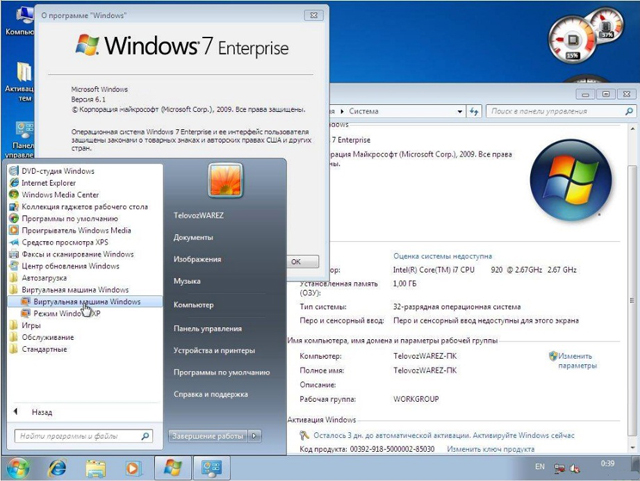
Task: Click OK in the About Windows dialog
Action: (x=302, y=262)
